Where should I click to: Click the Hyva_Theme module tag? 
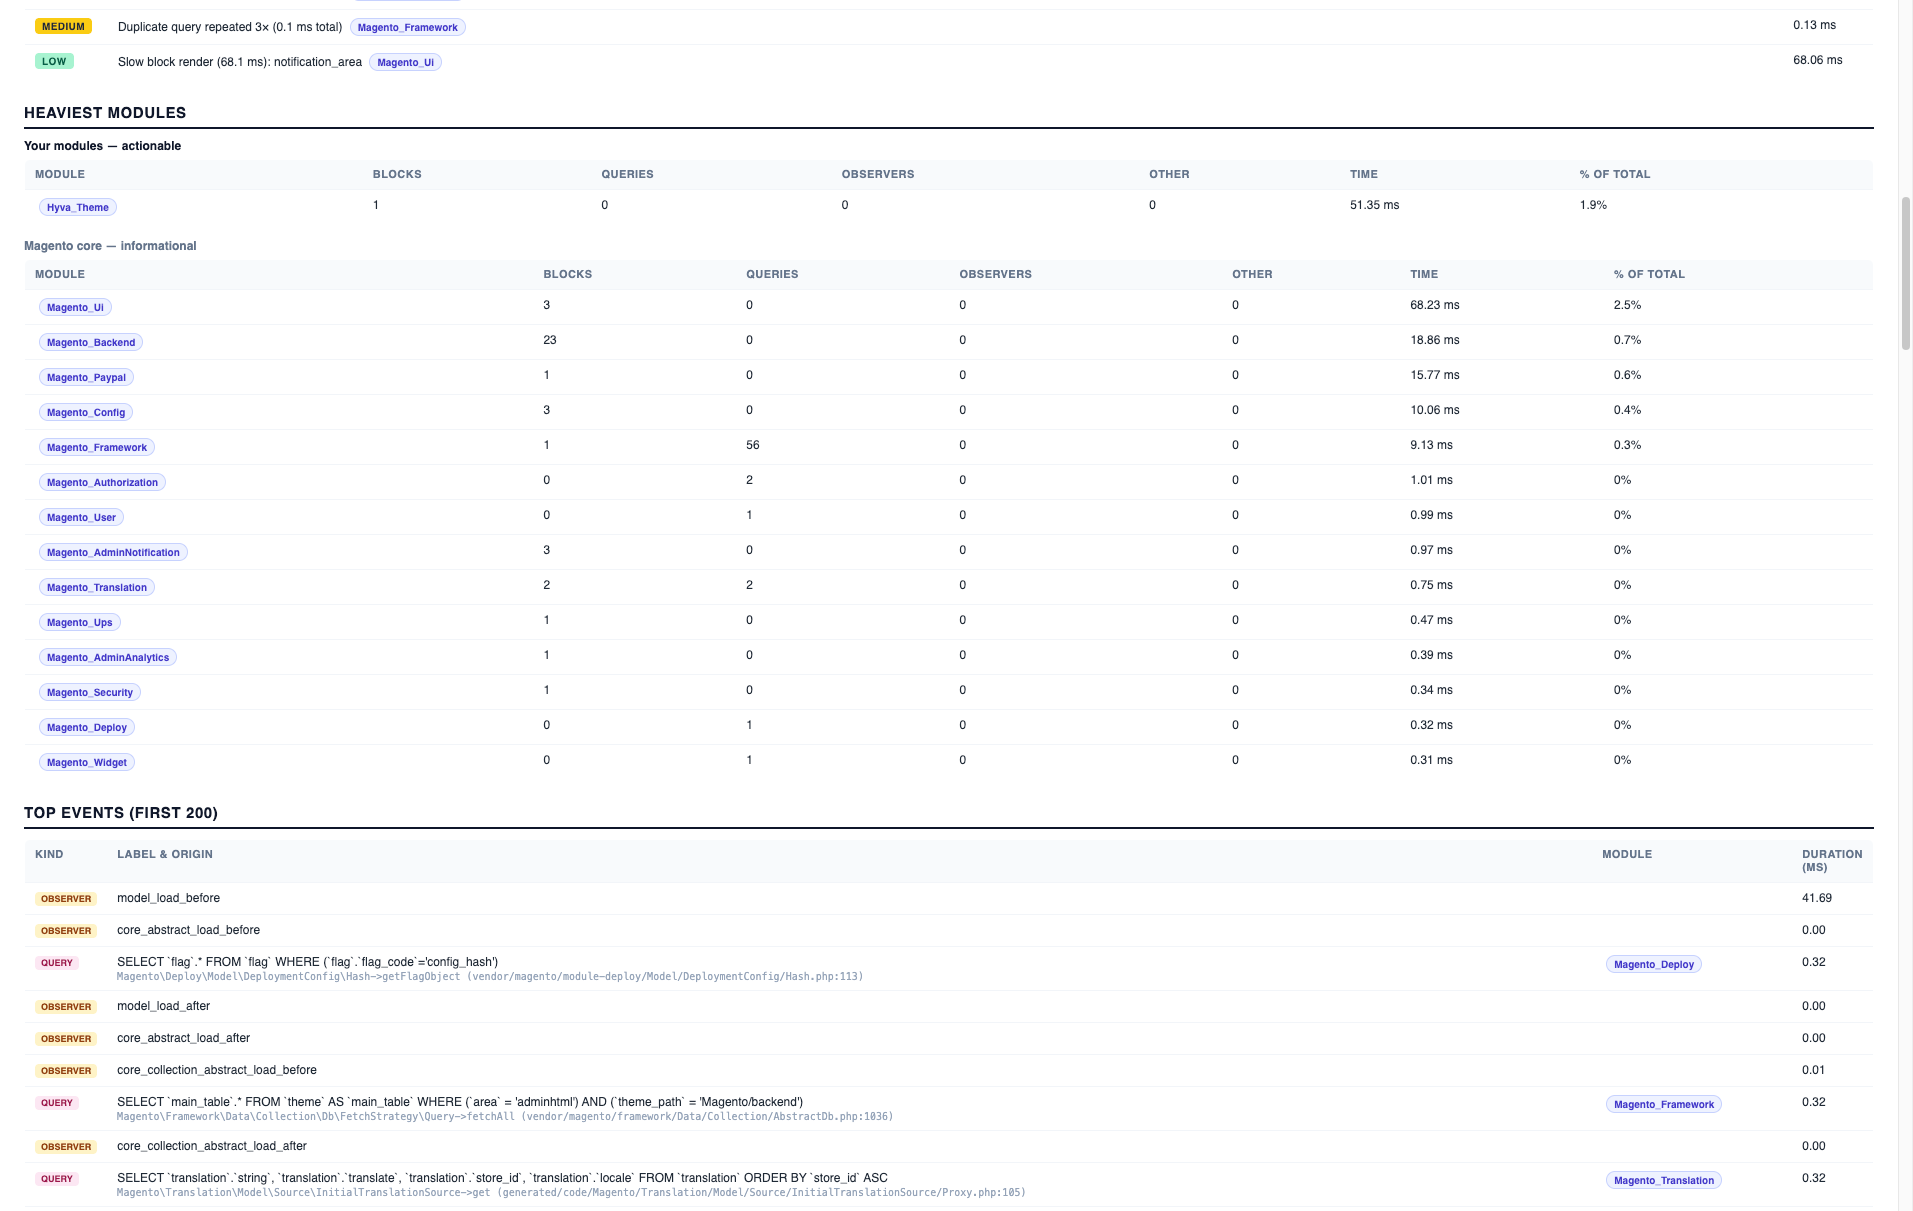pos(78,207)
